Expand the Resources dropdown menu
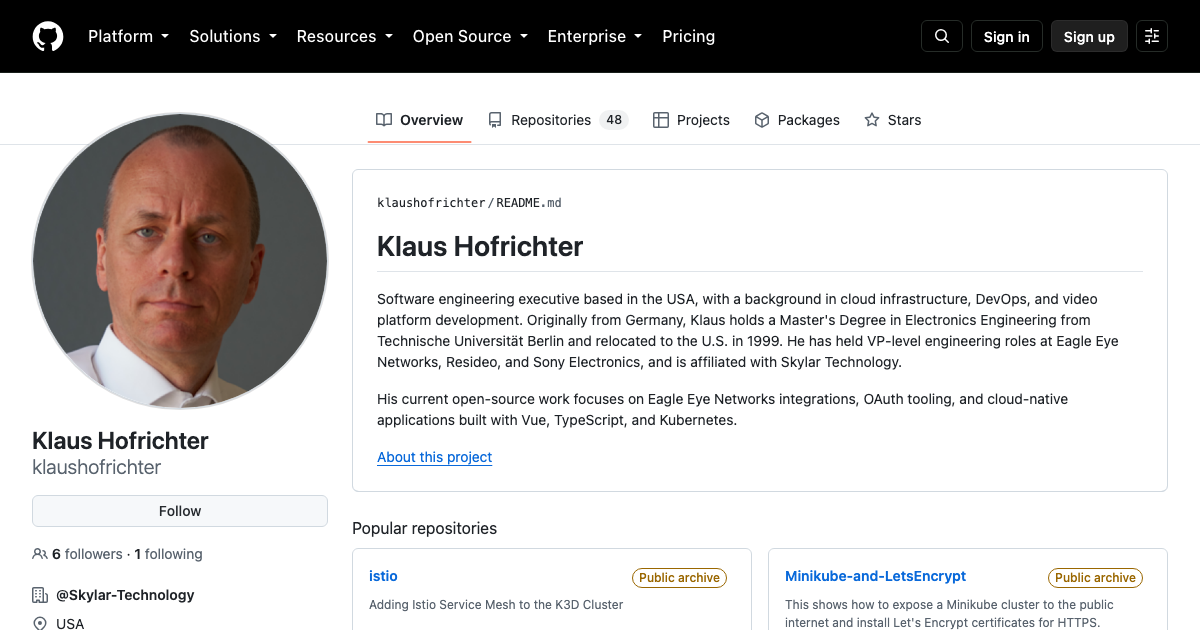The height and width of the screenshot is (630, 1200). tap(344, 36)
